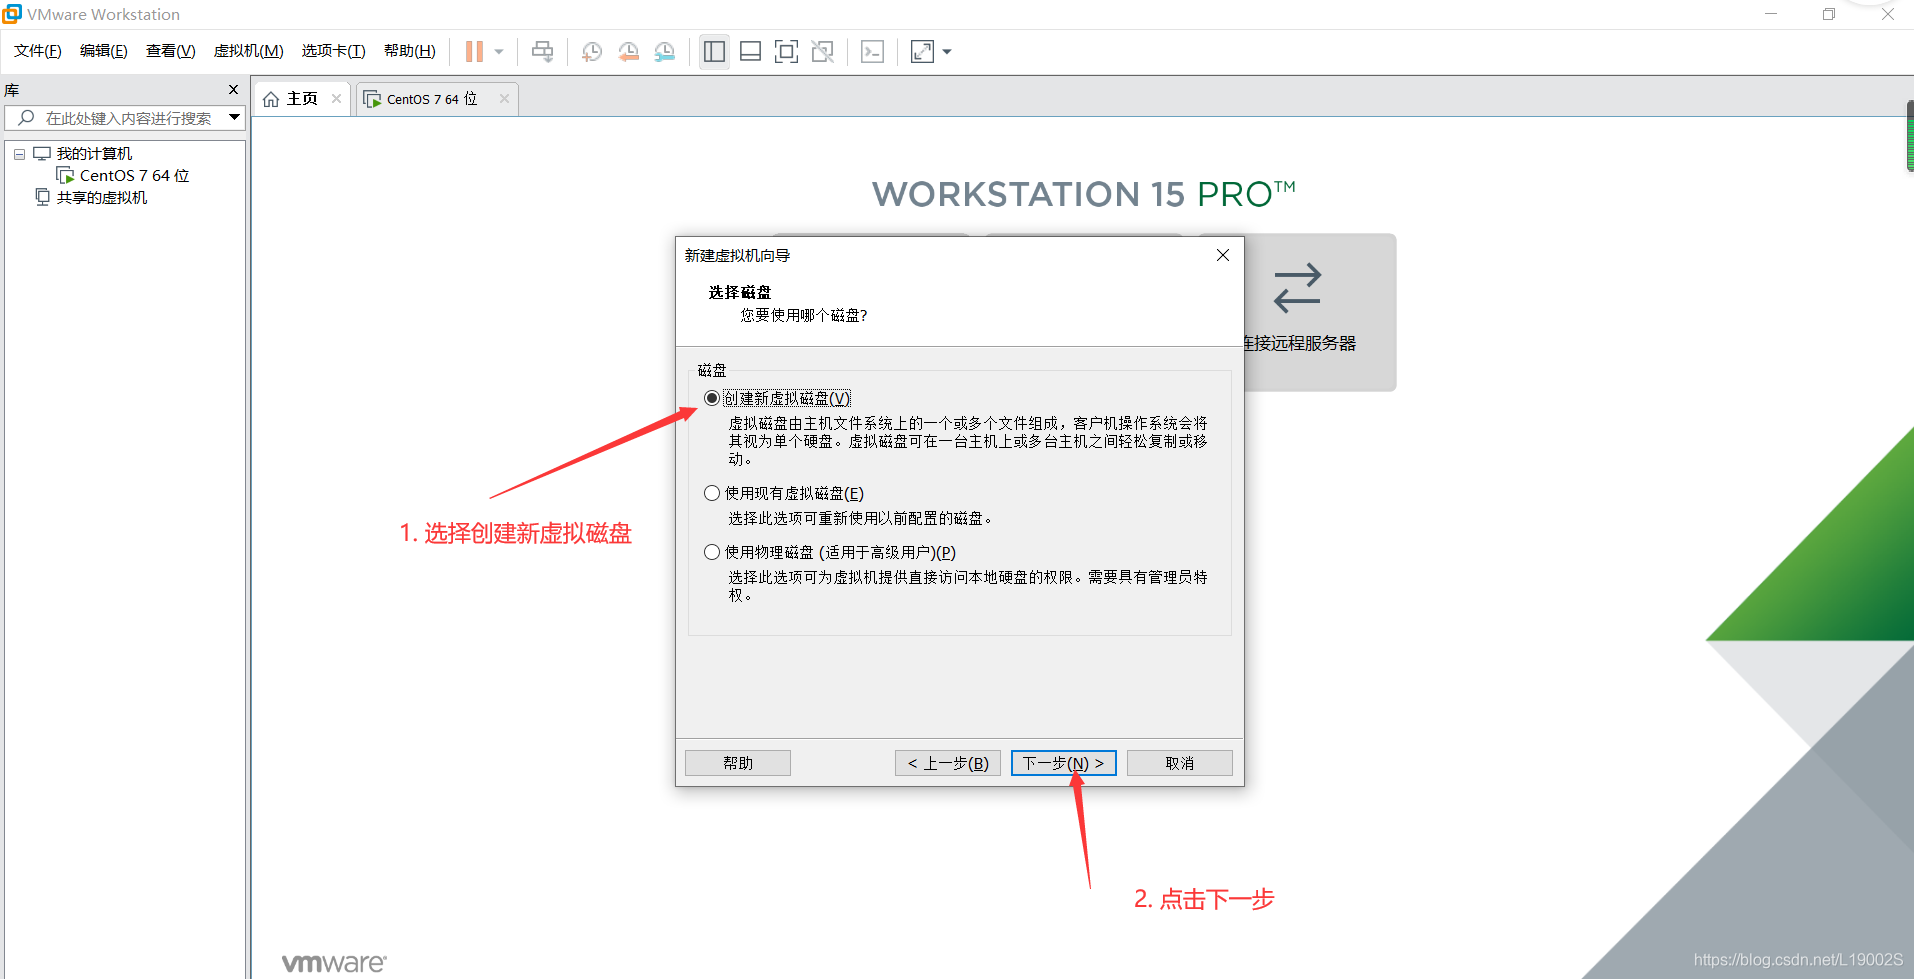Click the 上一步(B) back button
This screenshot has width=1914, height=979.
(948, 763)
